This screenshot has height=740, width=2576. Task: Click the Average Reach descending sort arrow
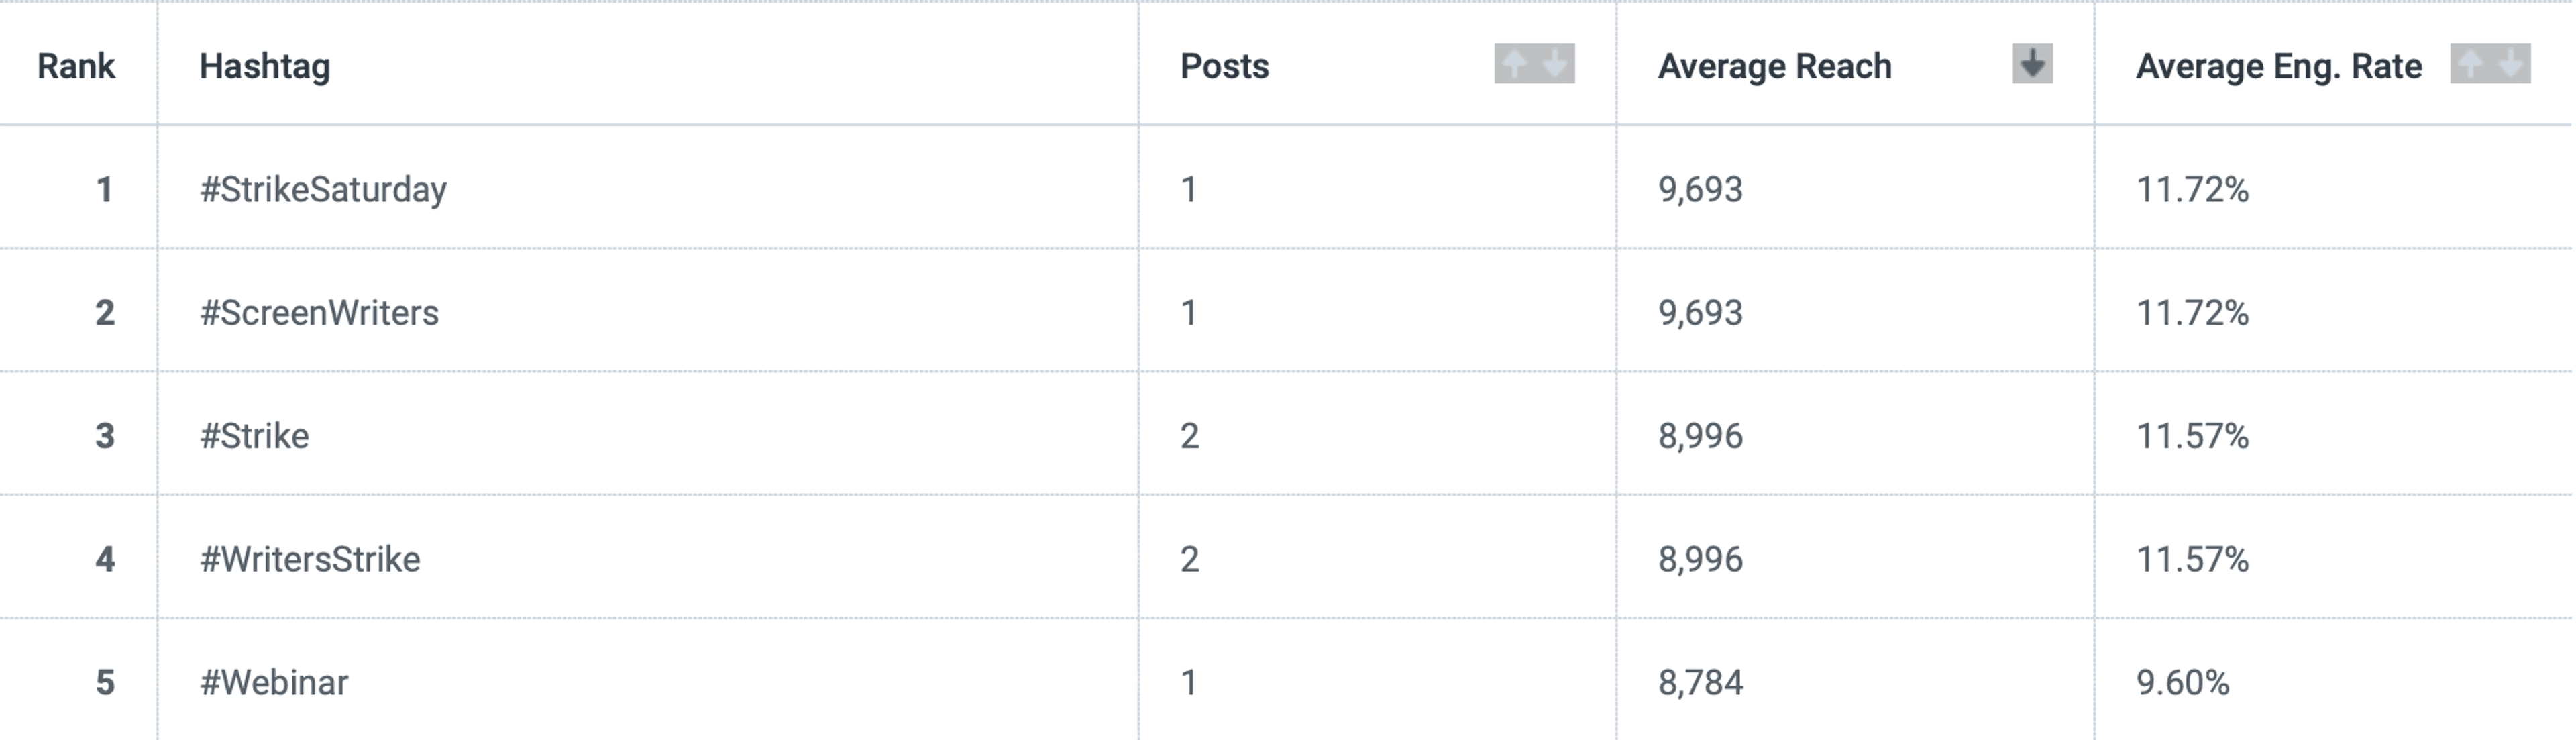(x=2032, y=64)
